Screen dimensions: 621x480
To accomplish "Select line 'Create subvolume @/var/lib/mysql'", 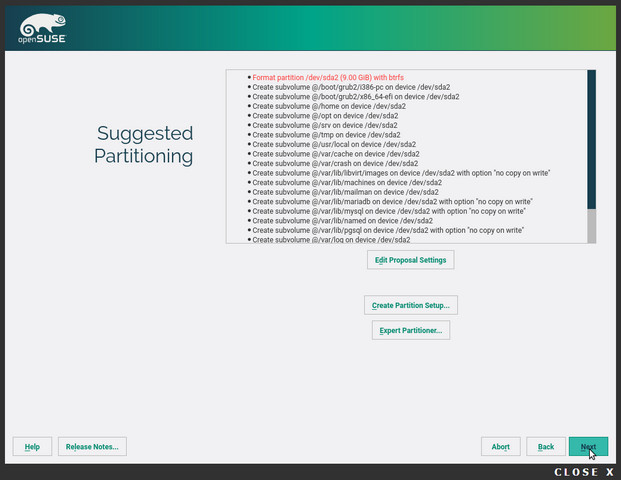I will pos(389,211).
